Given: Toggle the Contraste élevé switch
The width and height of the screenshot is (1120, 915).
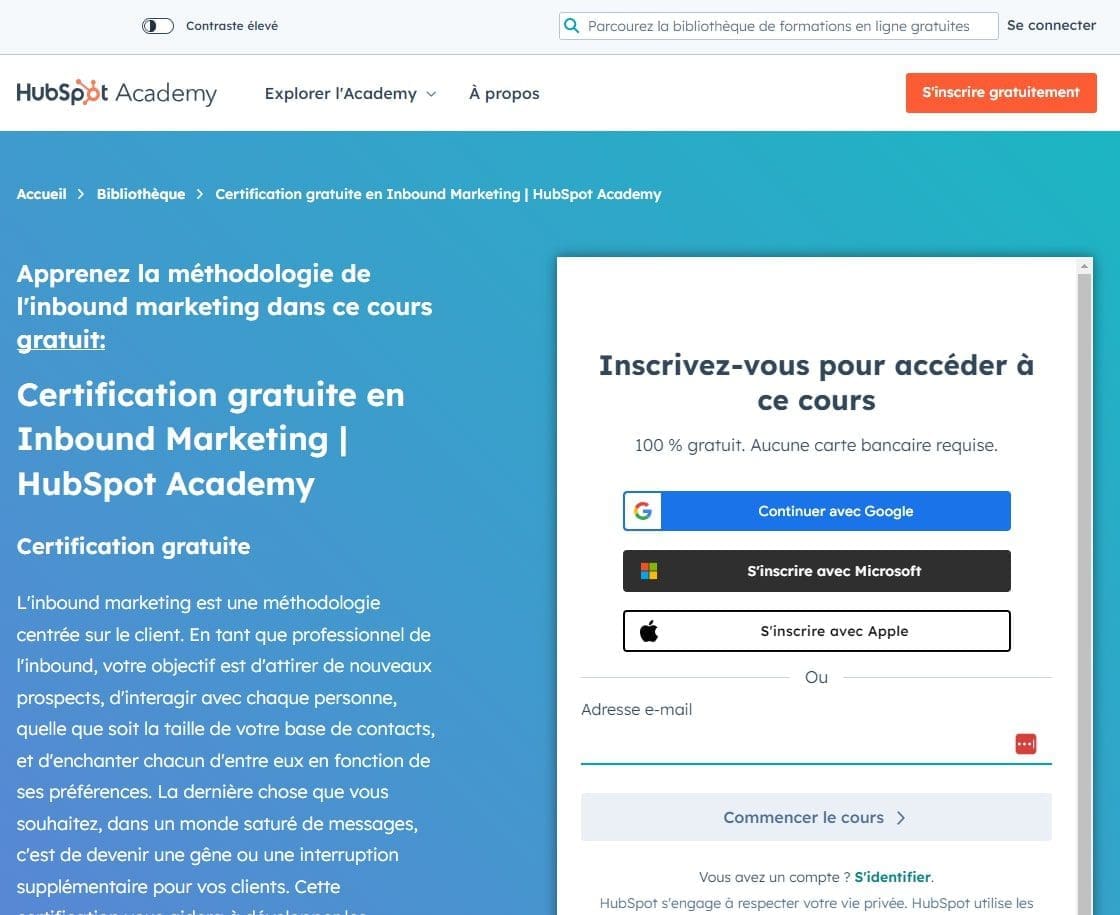Looking at the screenshot, I should (157, 26).
